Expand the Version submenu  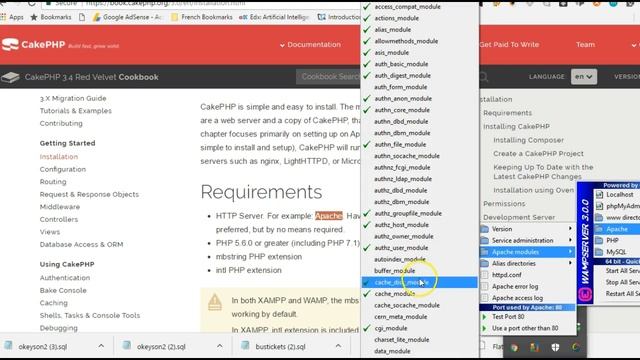pyautogui.click(x=527, y=229)
